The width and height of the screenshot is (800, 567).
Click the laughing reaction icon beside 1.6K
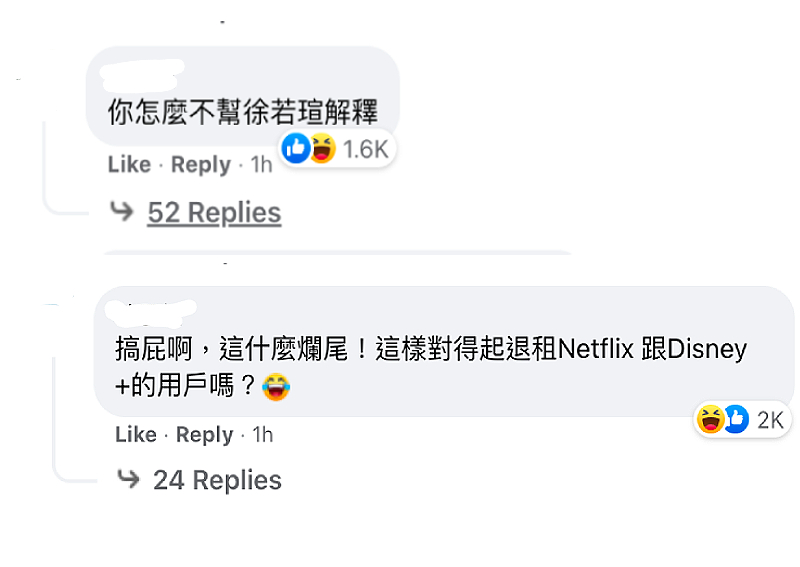point(320,149)
